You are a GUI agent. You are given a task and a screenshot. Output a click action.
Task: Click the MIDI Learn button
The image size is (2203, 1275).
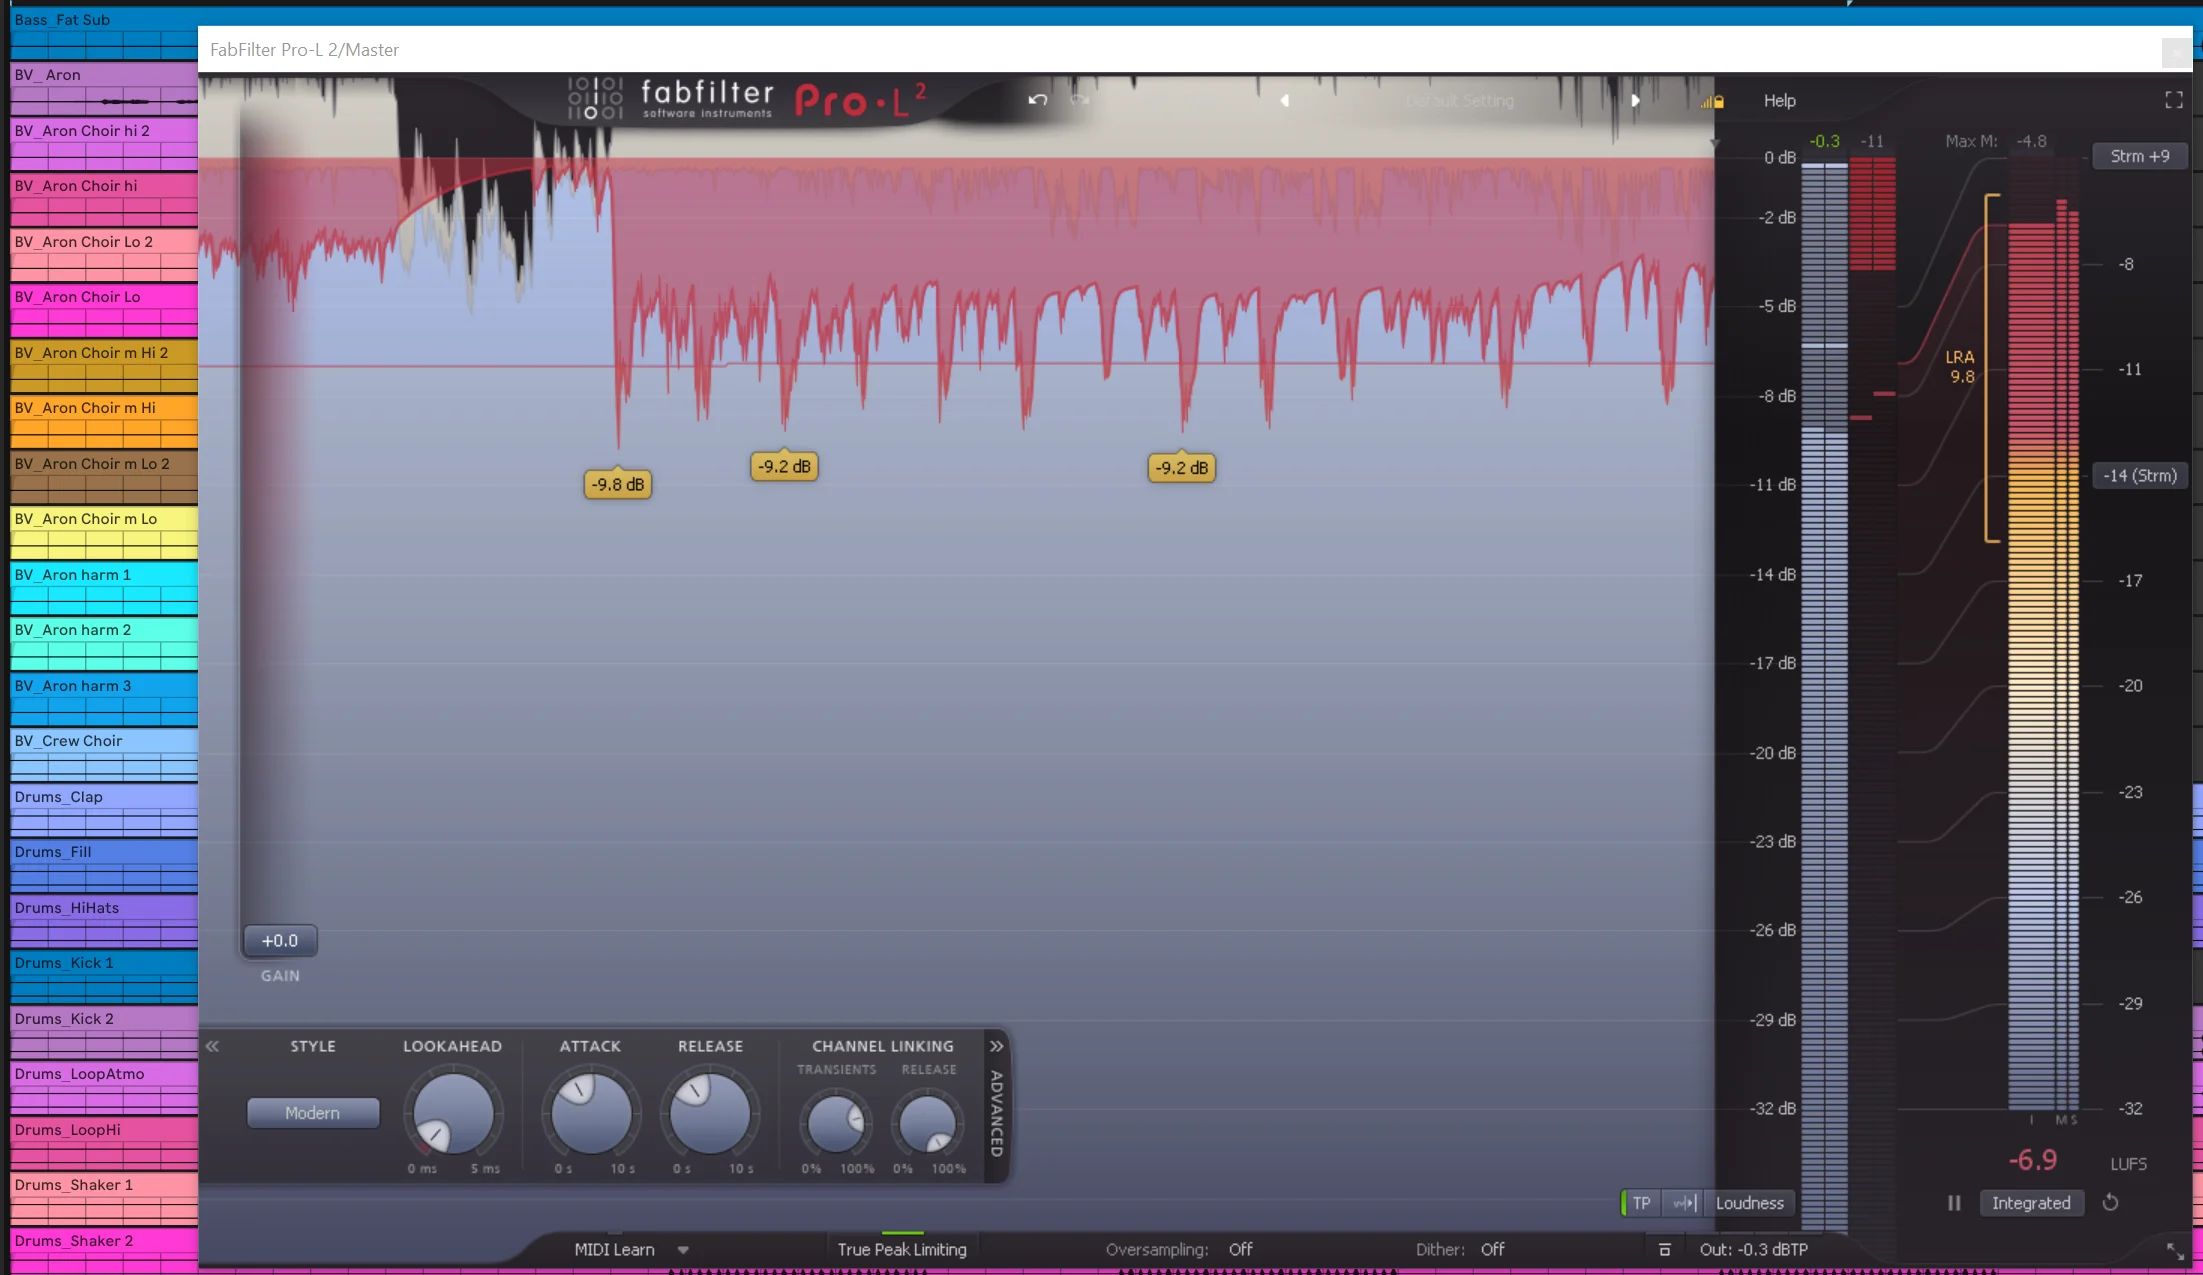click(614, 1249)
